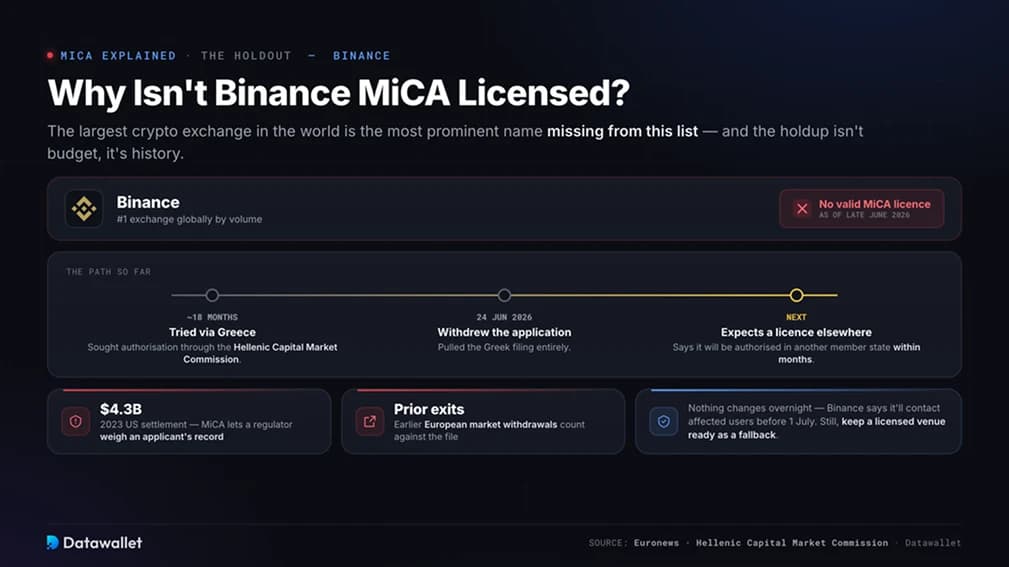Click the red dot before MICA EXPLAINED
Viewport: 1009px width, 567px height.
point(50,55)
